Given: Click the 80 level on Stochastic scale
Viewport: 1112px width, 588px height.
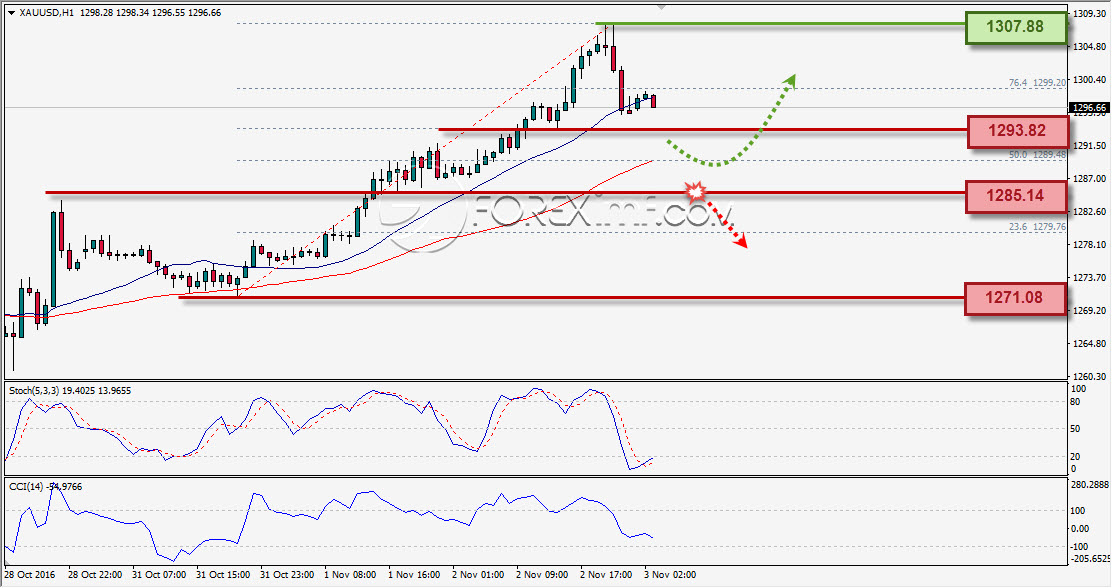Looking at the screenshot, I should (x=1075, y=402).
